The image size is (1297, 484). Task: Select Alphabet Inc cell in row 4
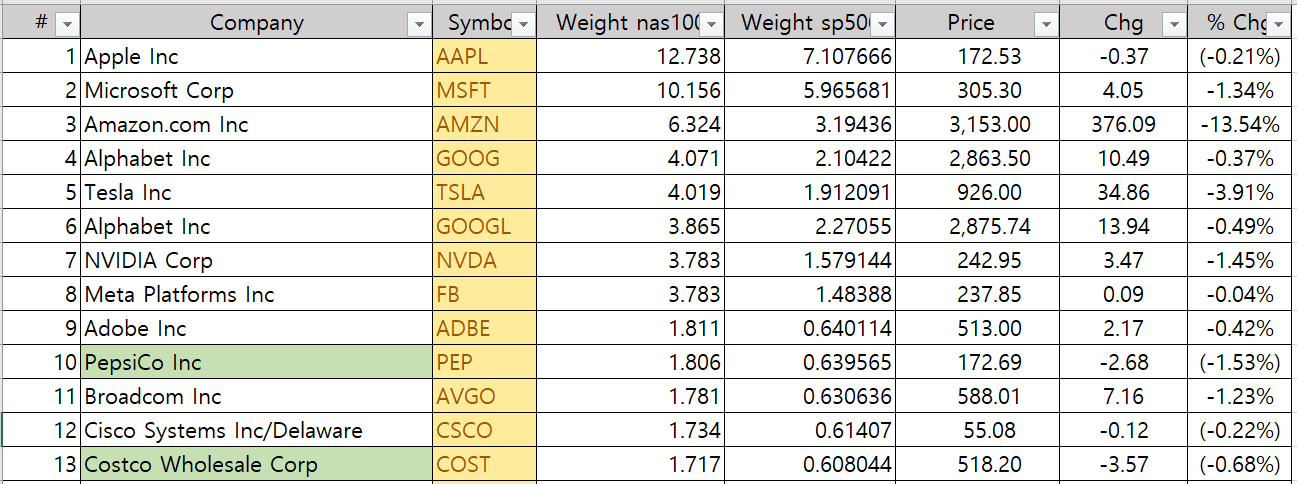(x=257, y=159)
